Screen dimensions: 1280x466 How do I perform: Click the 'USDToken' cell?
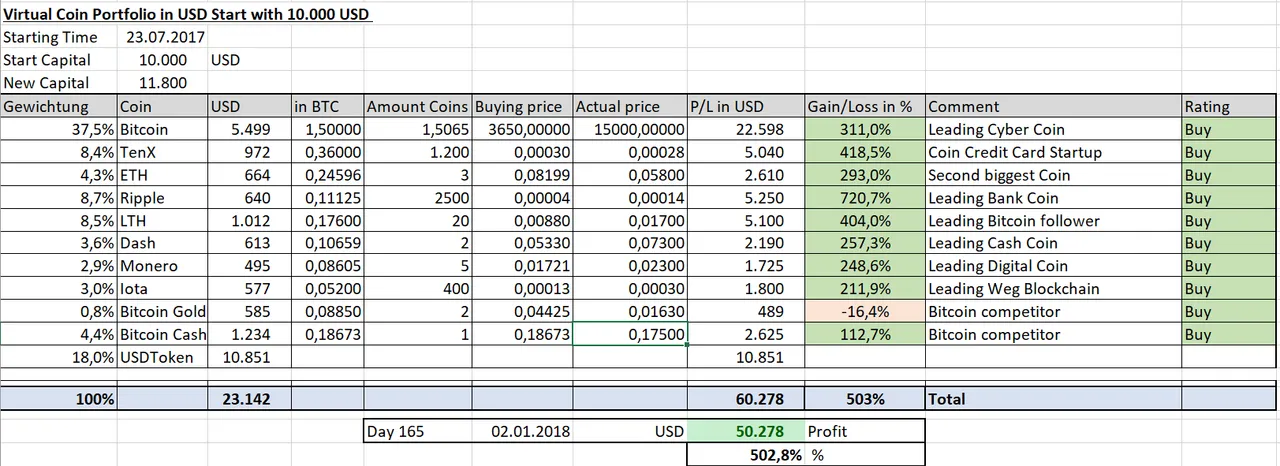pyautogui.click(x=162, y=357)
